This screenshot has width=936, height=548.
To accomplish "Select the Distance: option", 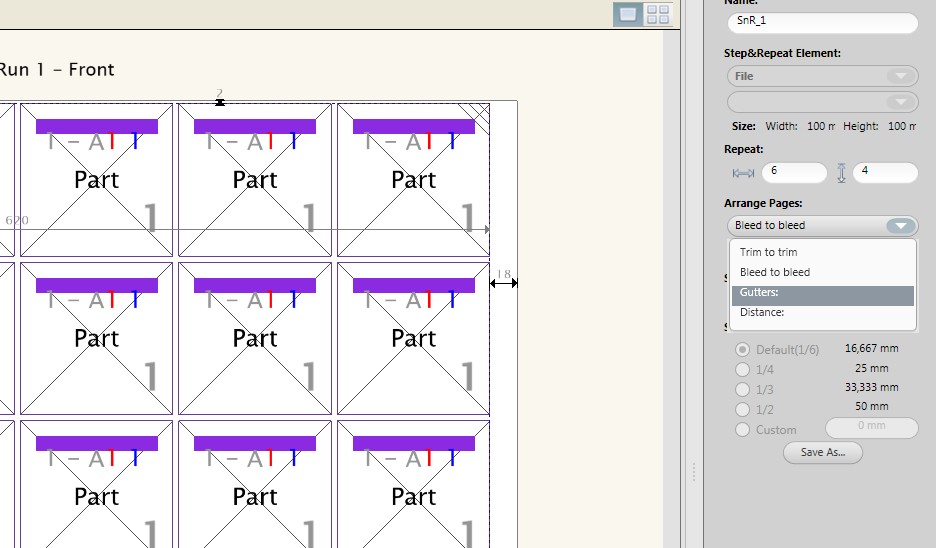I will coord(823,312).
